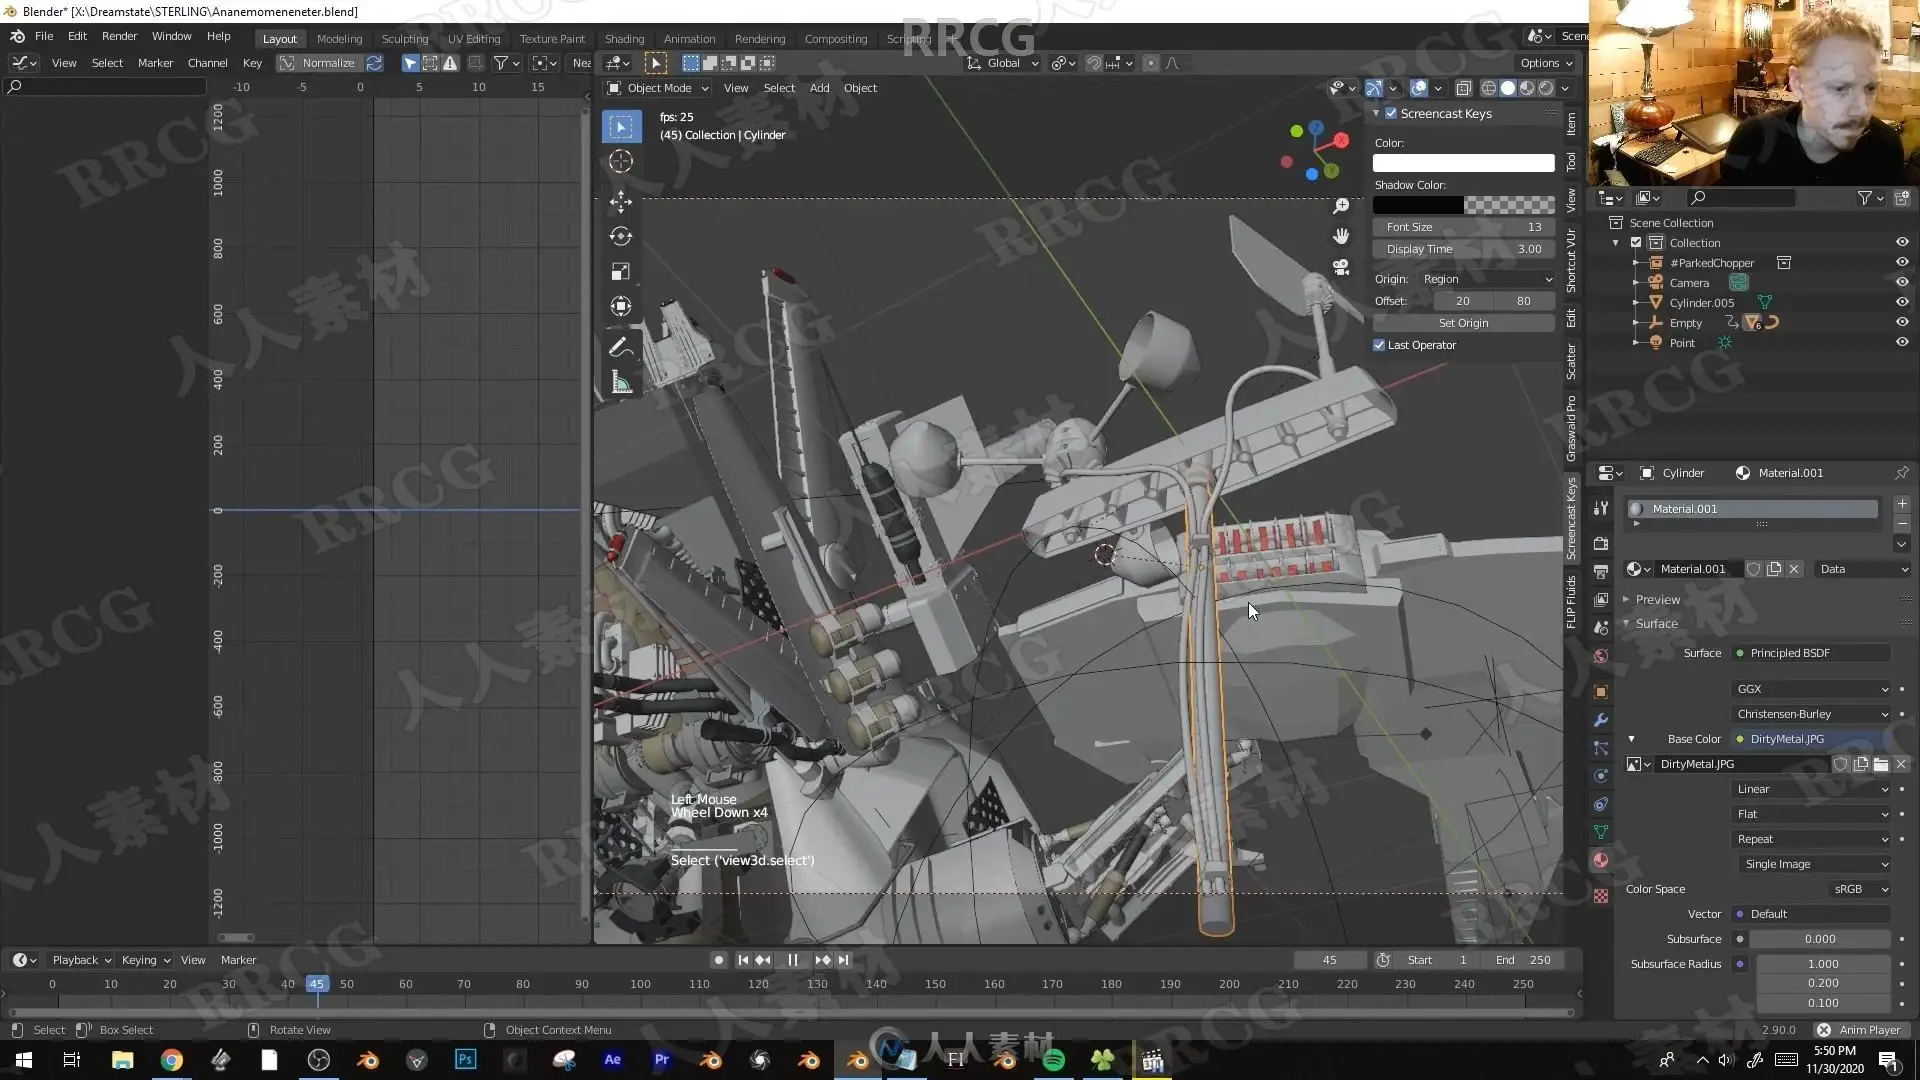The height and width of the screenshot is (1080, 1920).
Task: Toggle the Screencast Keys checkbox
Action: tap(1391, 114)
